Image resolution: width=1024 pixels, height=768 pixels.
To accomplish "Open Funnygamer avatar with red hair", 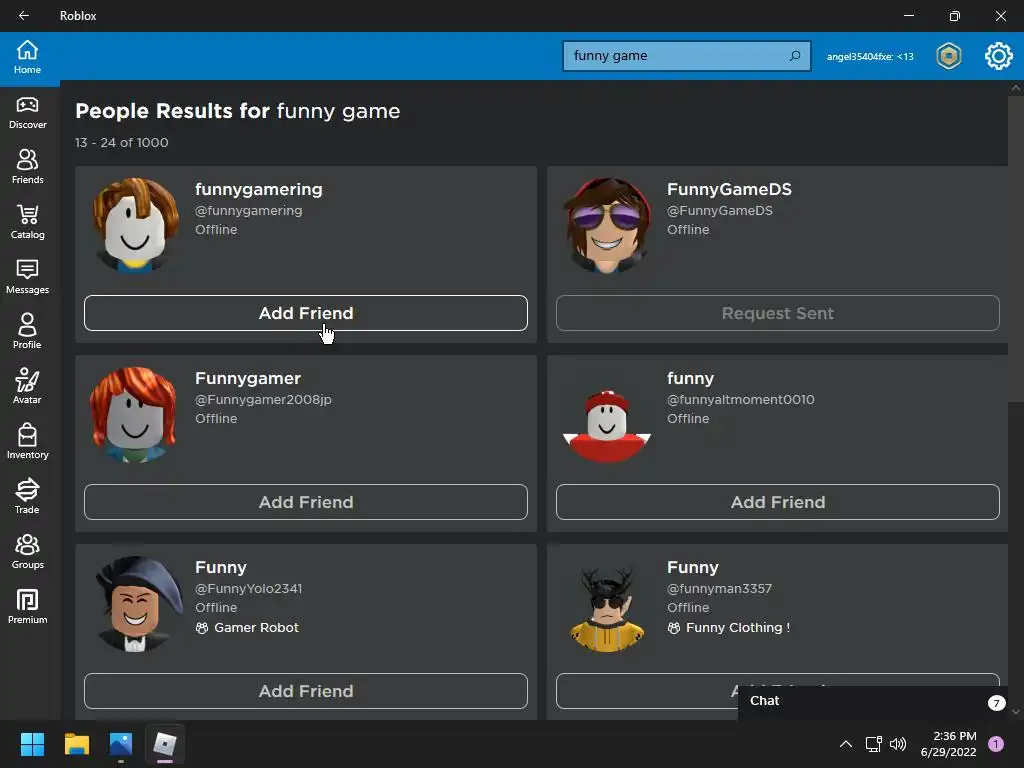I will (135, 414).
